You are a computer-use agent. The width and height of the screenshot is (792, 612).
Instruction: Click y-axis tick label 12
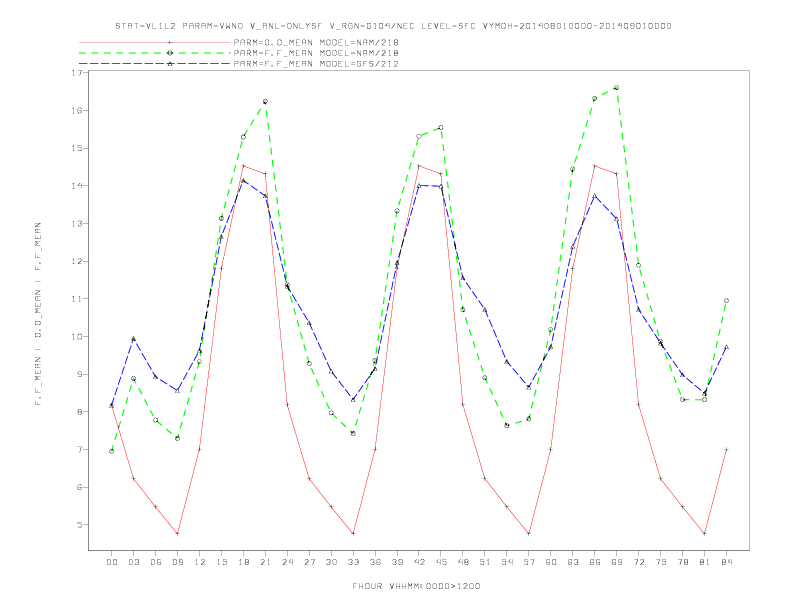pyautogui.click(x=77, y=261)
